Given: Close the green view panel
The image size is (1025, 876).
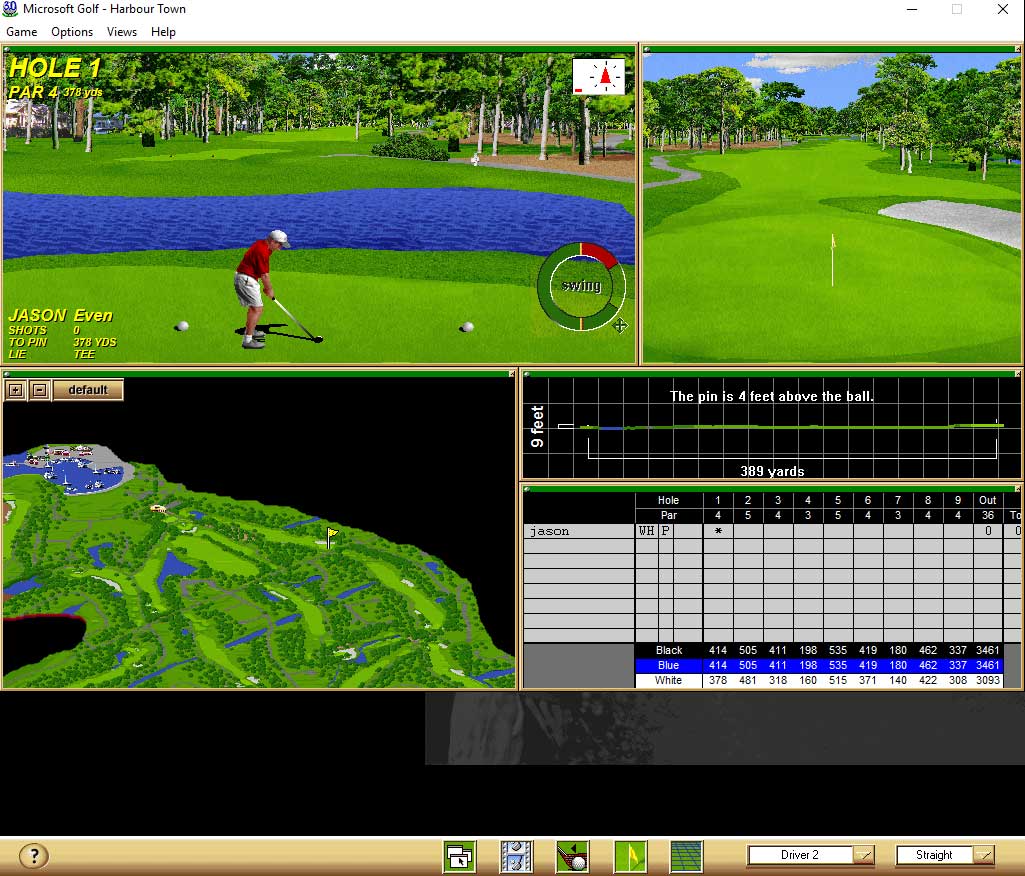Looking at the screenshot, I should click(1018, 49).
